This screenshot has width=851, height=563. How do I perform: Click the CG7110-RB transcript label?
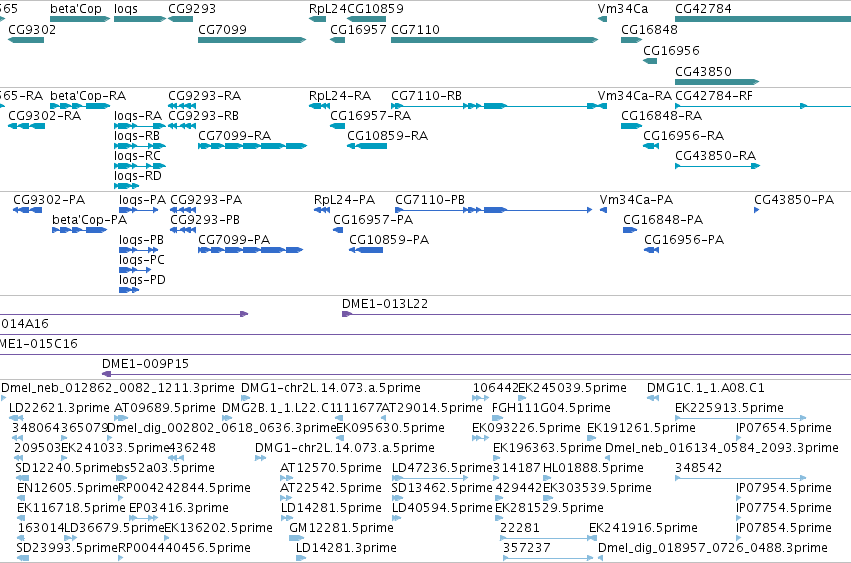(x=427, y=96)
